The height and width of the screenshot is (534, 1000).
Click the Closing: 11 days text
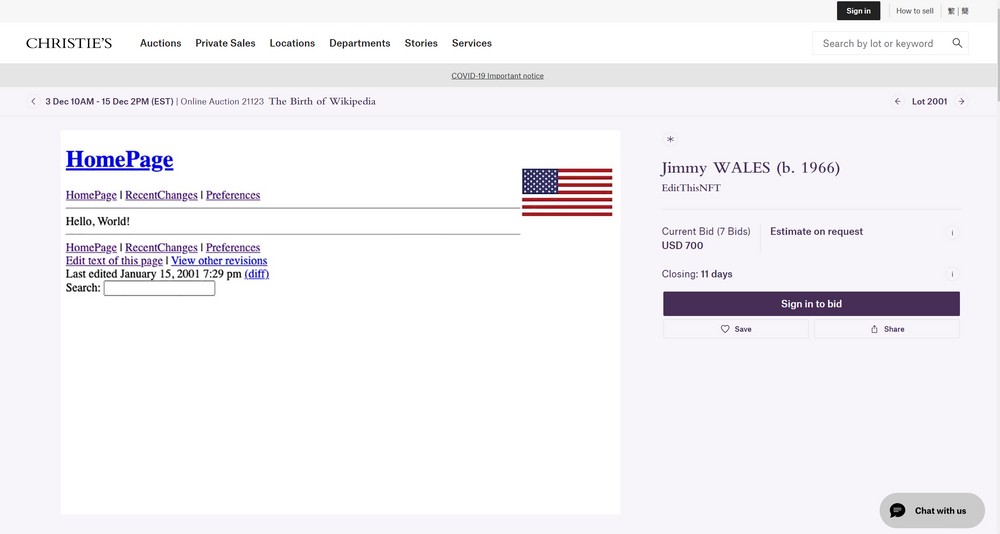point(697,274)
